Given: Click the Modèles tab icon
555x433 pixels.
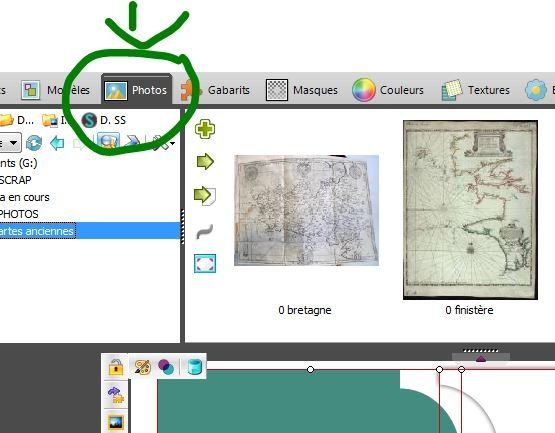Looking at the screenshot, I should click(x=30, y=90).
